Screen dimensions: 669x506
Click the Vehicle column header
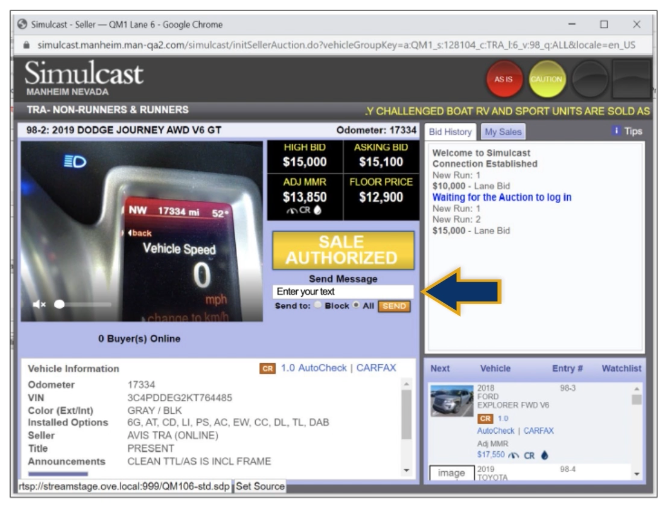click(495, 369)
